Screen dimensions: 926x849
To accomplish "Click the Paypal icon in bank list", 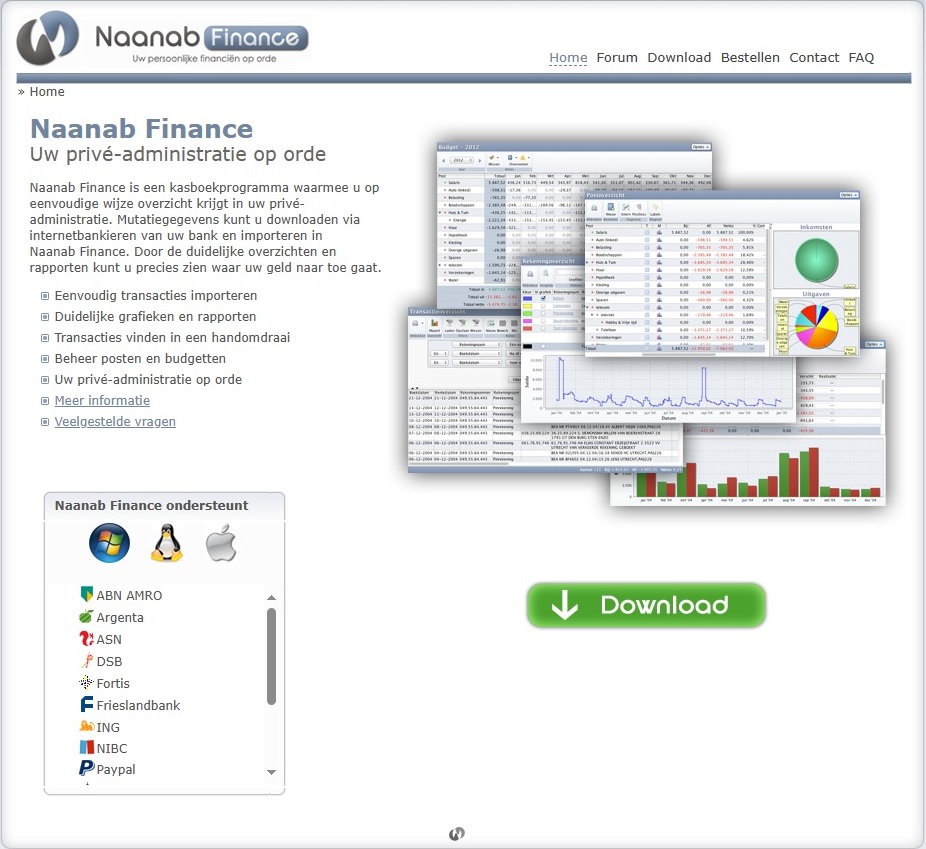I will 86,769.
